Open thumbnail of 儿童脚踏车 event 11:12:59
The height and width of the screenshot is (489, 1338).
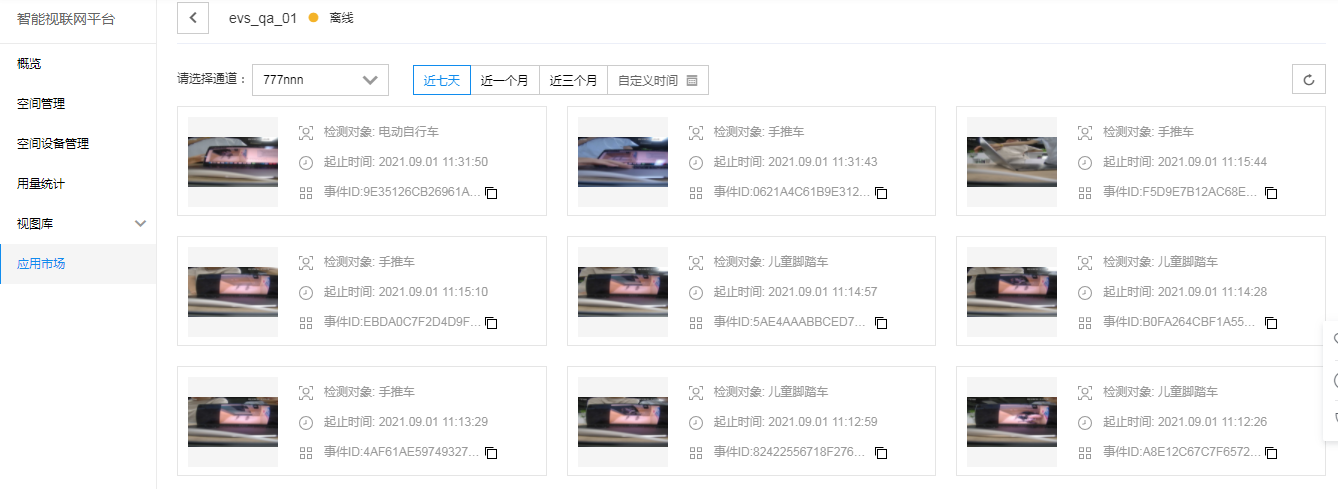pos(623,422)
